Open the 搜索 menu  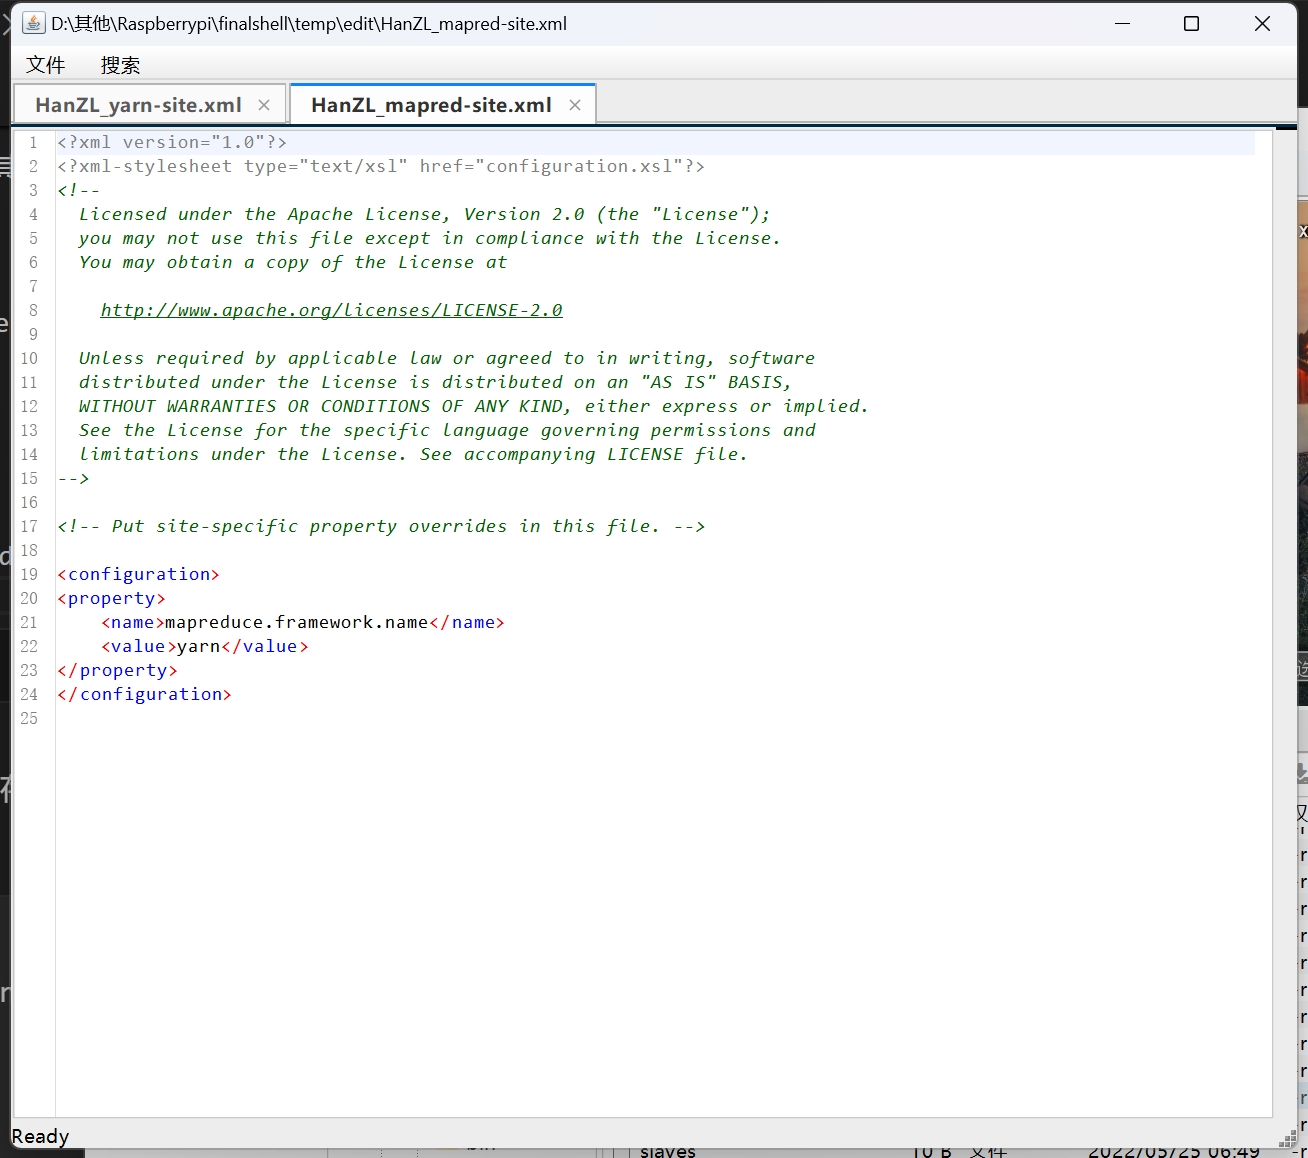point(120,64)
